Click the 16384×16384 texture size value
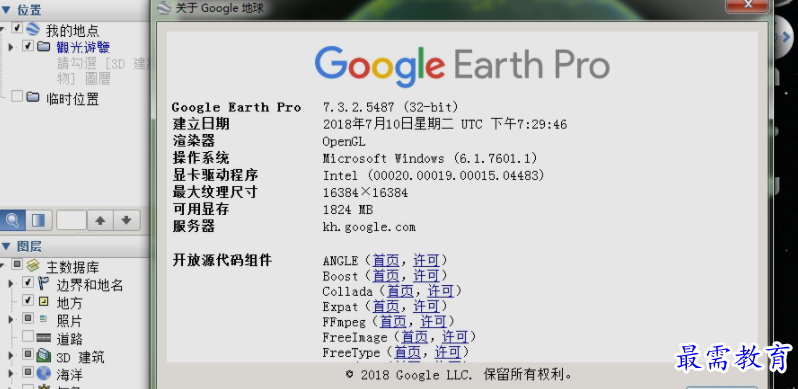The height and width of the screenshot is (389, 798). [x=365, y=192]
